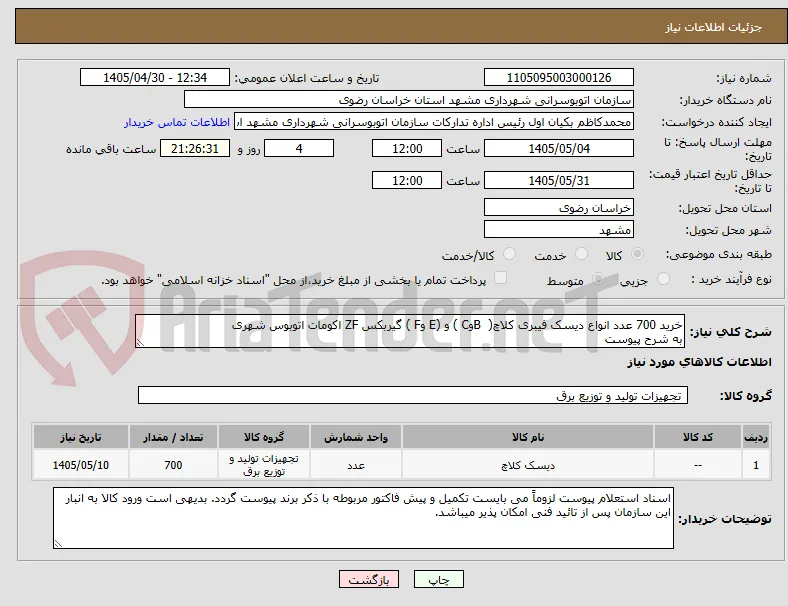Click the request creator name field
788x606 pixels.
[434, 122]
